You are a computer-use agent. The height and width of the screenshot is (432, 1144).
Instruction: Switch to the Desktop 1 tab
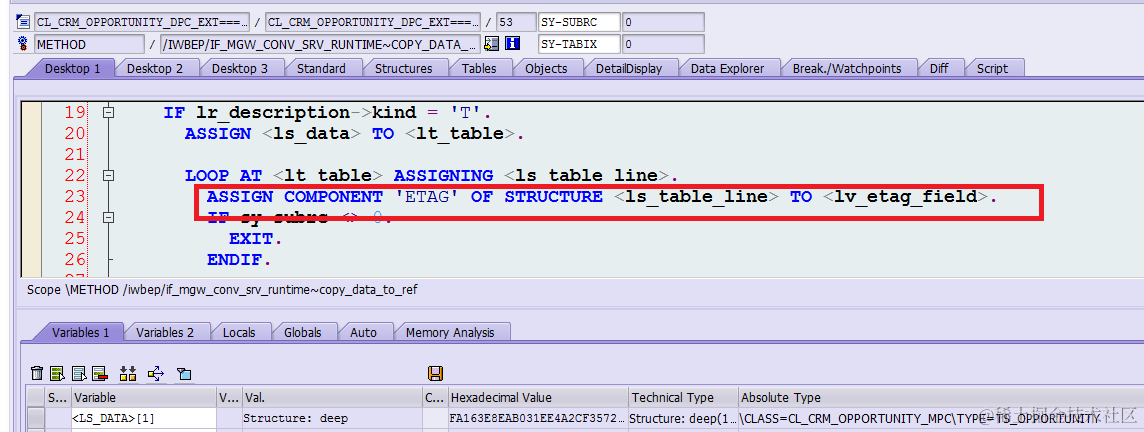tap(72, 68)
